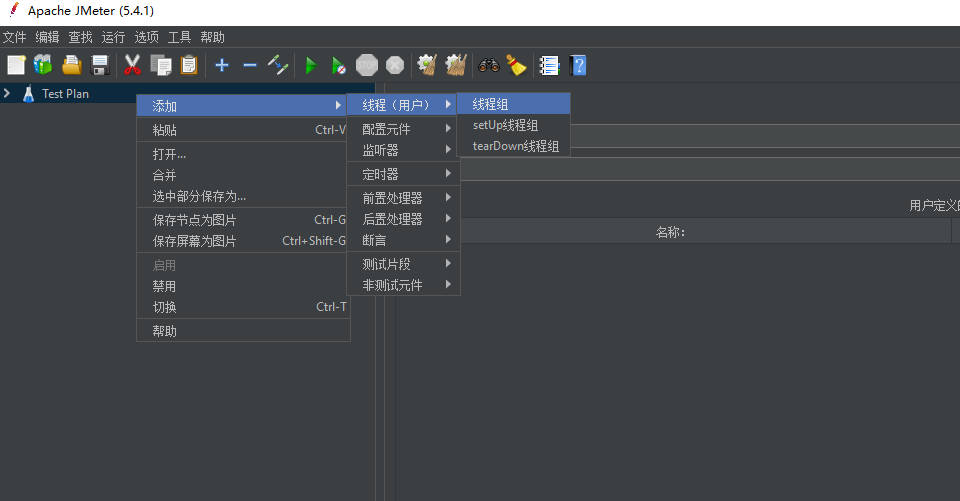This screenshot has width=960, height=501.
Task: Open the Function helper list icon
Action: (x=549, y=65)
